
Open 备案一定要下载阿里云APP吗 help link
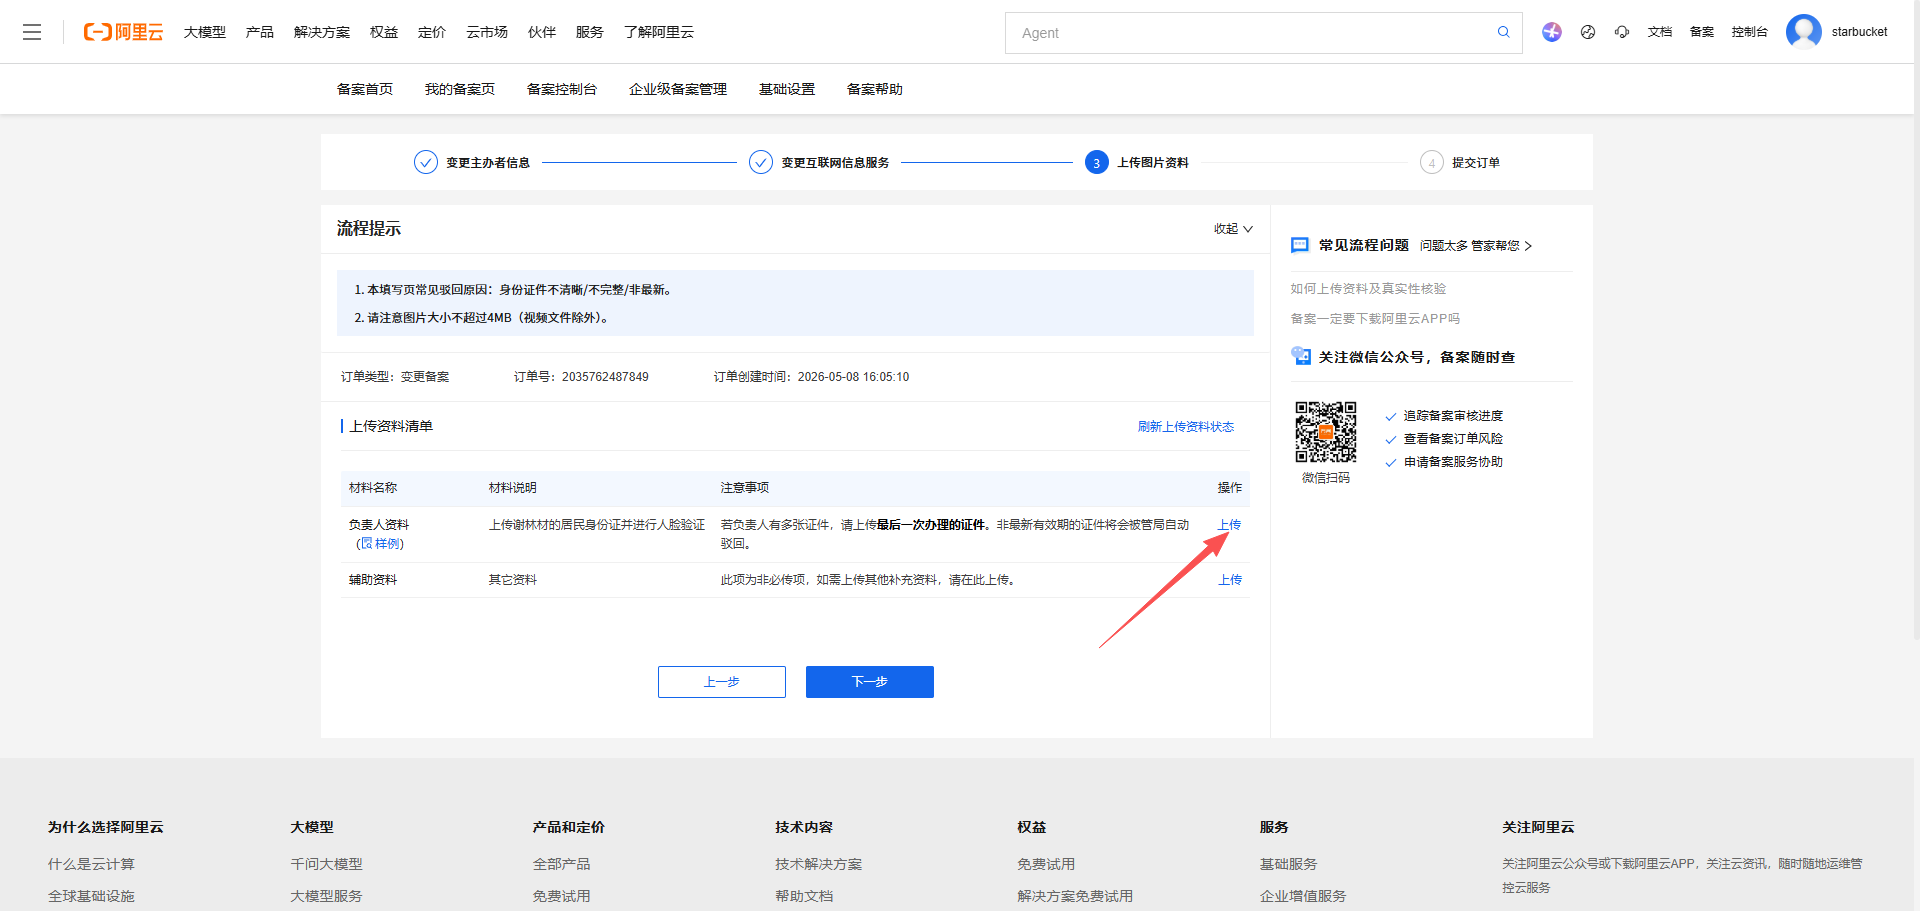tap(1375, 319)
